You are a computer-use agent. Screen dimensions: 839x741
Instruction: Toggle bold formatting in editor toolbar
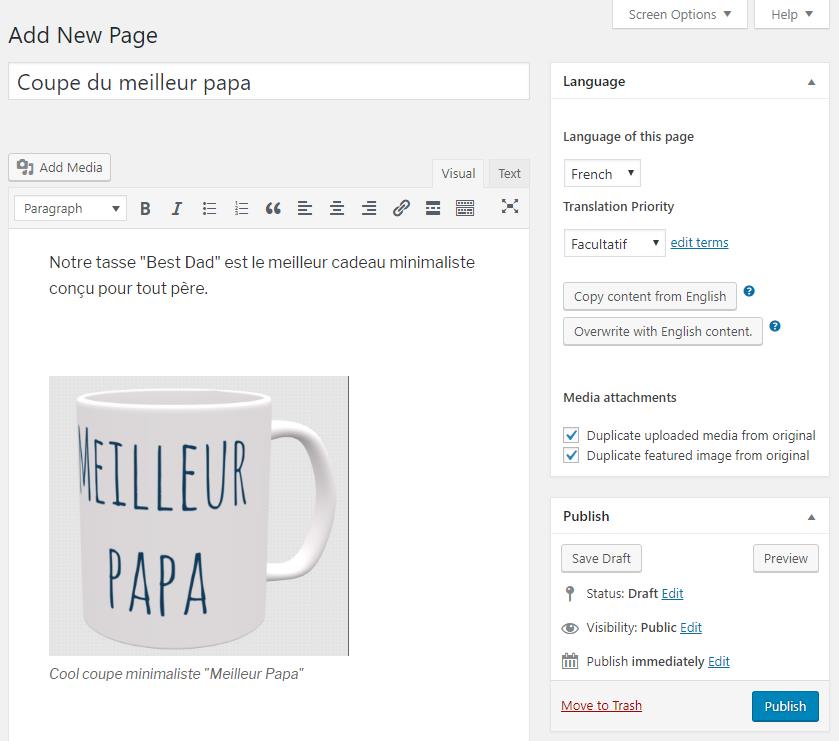(x=145, y=208)
